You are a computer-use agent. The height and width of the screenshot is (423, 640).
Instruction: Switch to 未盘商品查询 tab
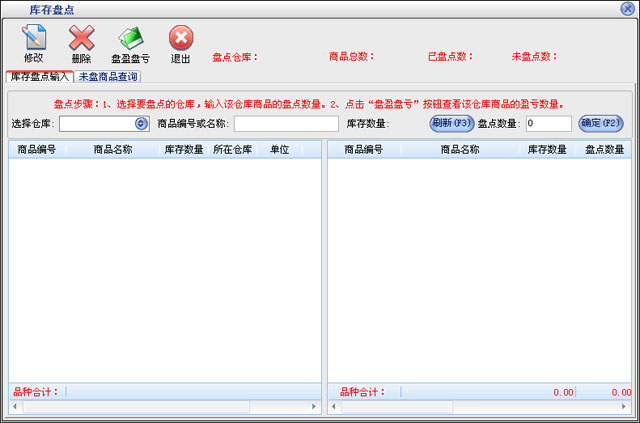[108, 77]
